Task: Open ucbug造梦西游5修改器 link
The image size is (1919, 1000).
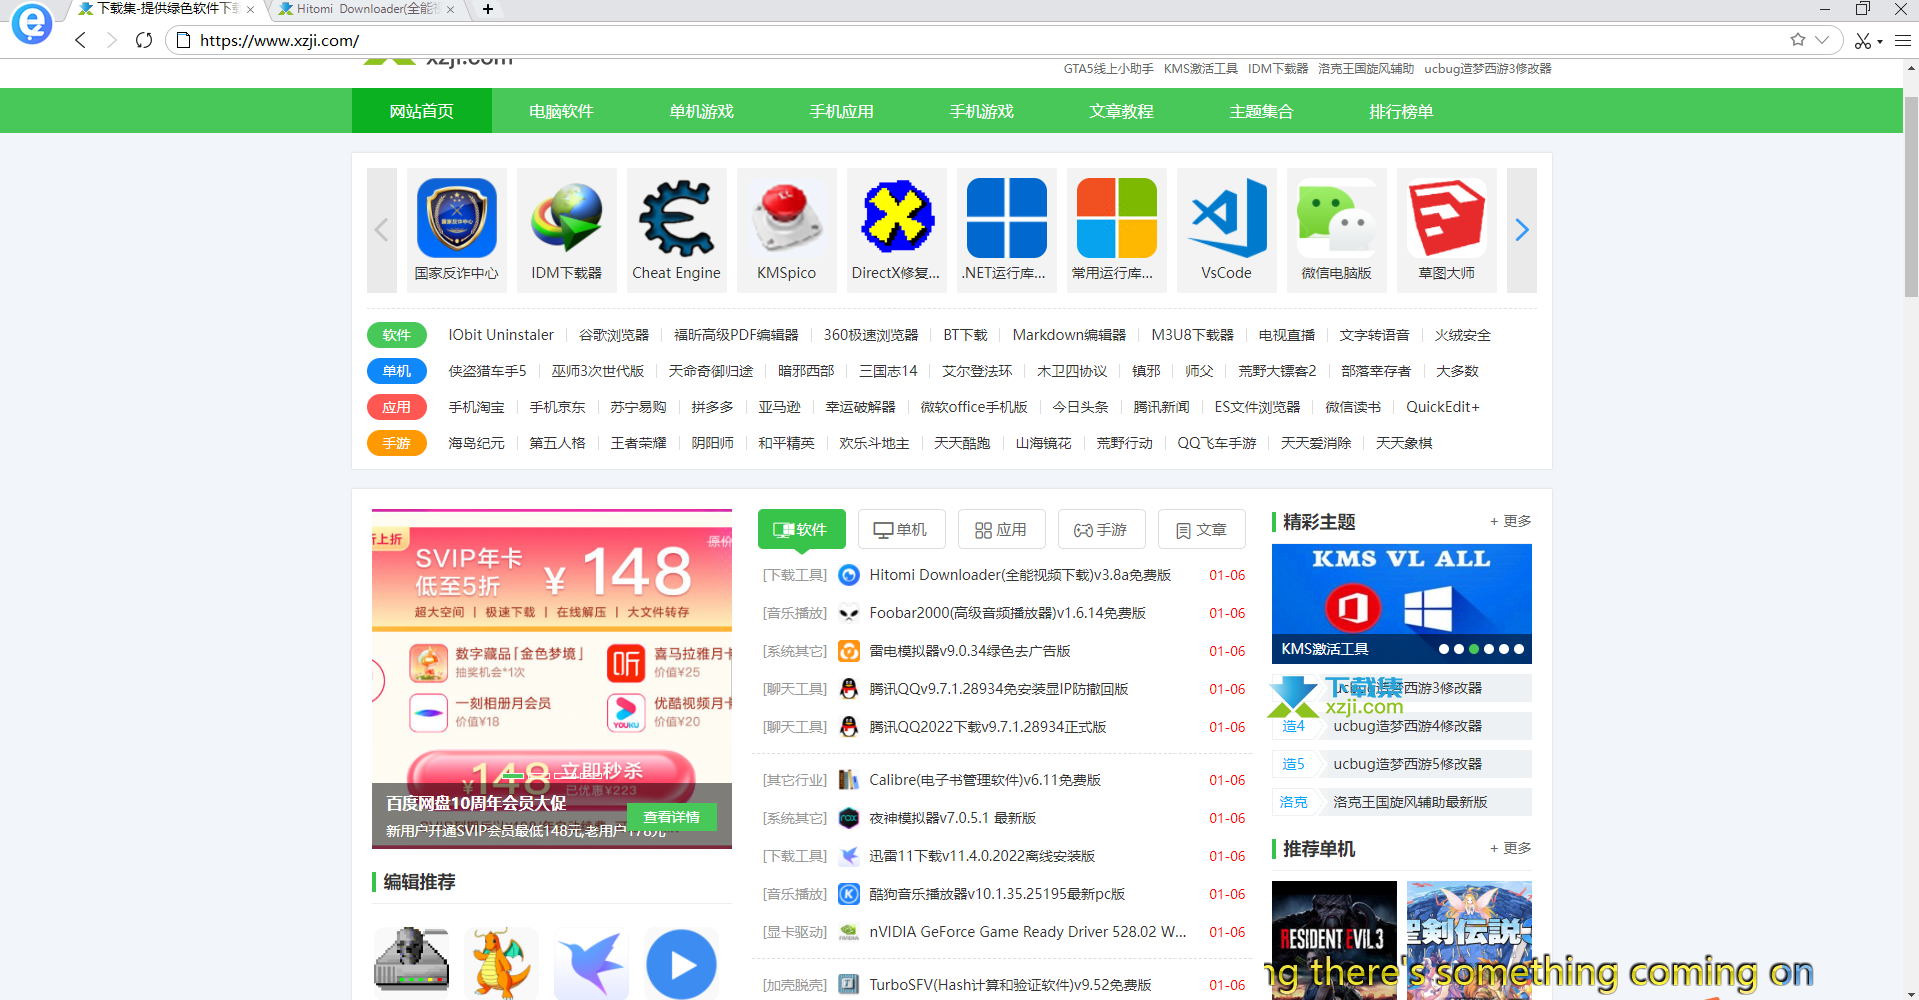Action: [x=1407, y=764]
